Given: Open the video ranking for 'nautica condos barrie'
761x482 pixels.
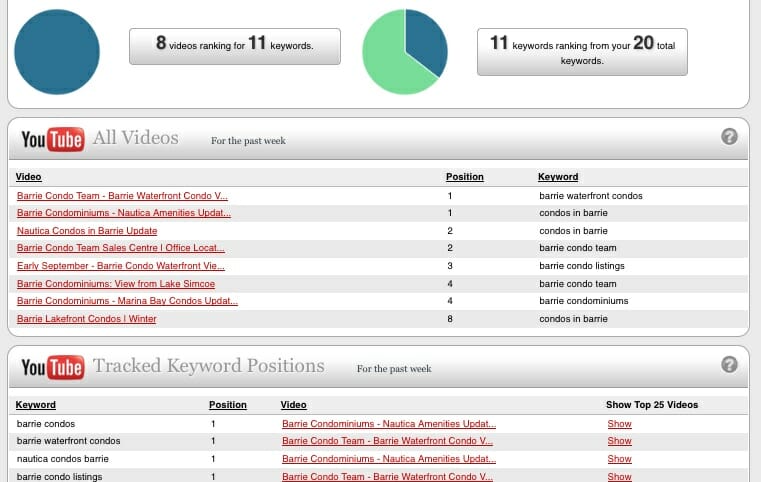Looking at the screenshot, I should (389, 459).
